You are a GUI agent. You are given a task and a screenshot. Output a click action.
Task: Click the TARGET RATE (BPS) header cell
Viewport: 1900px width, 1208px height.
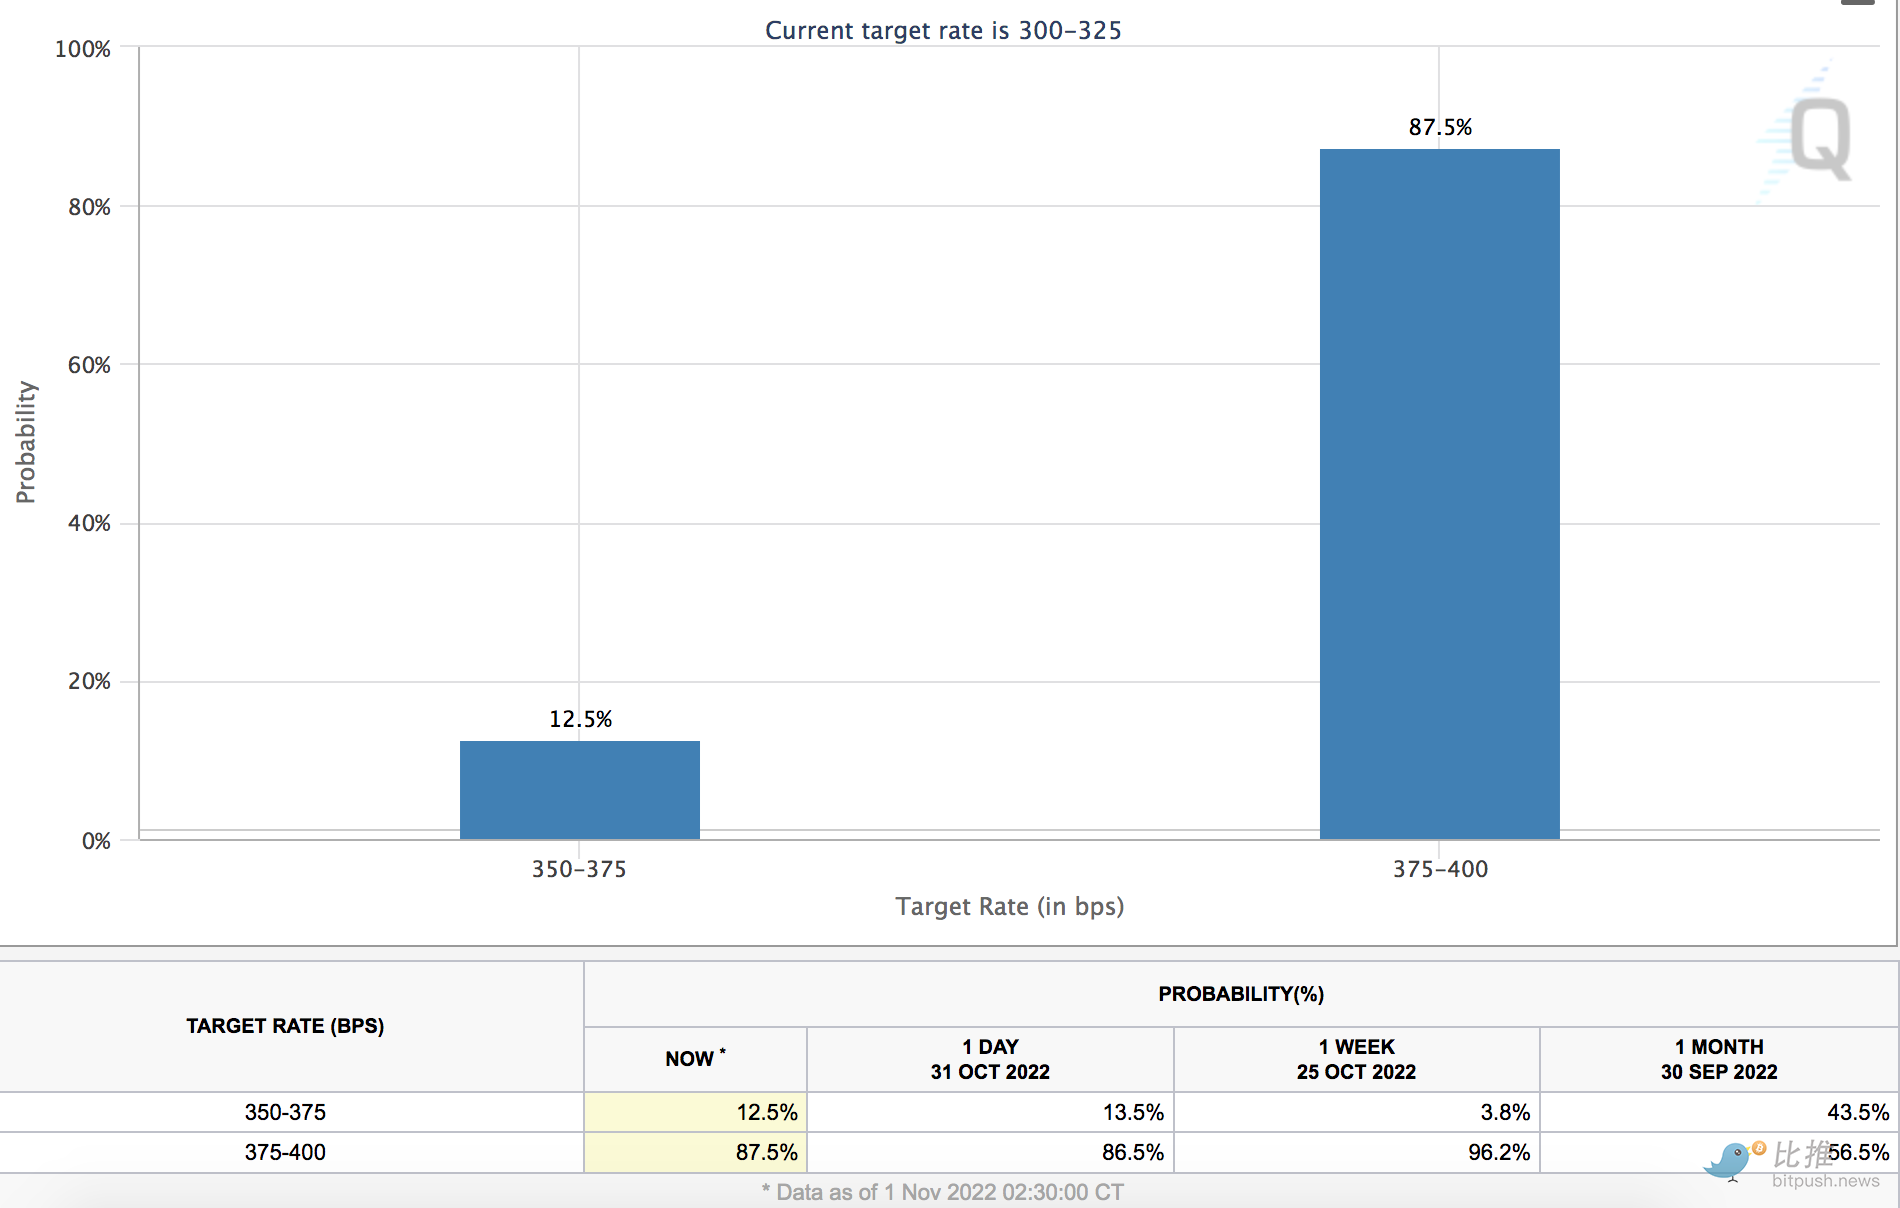[285, 1026]
